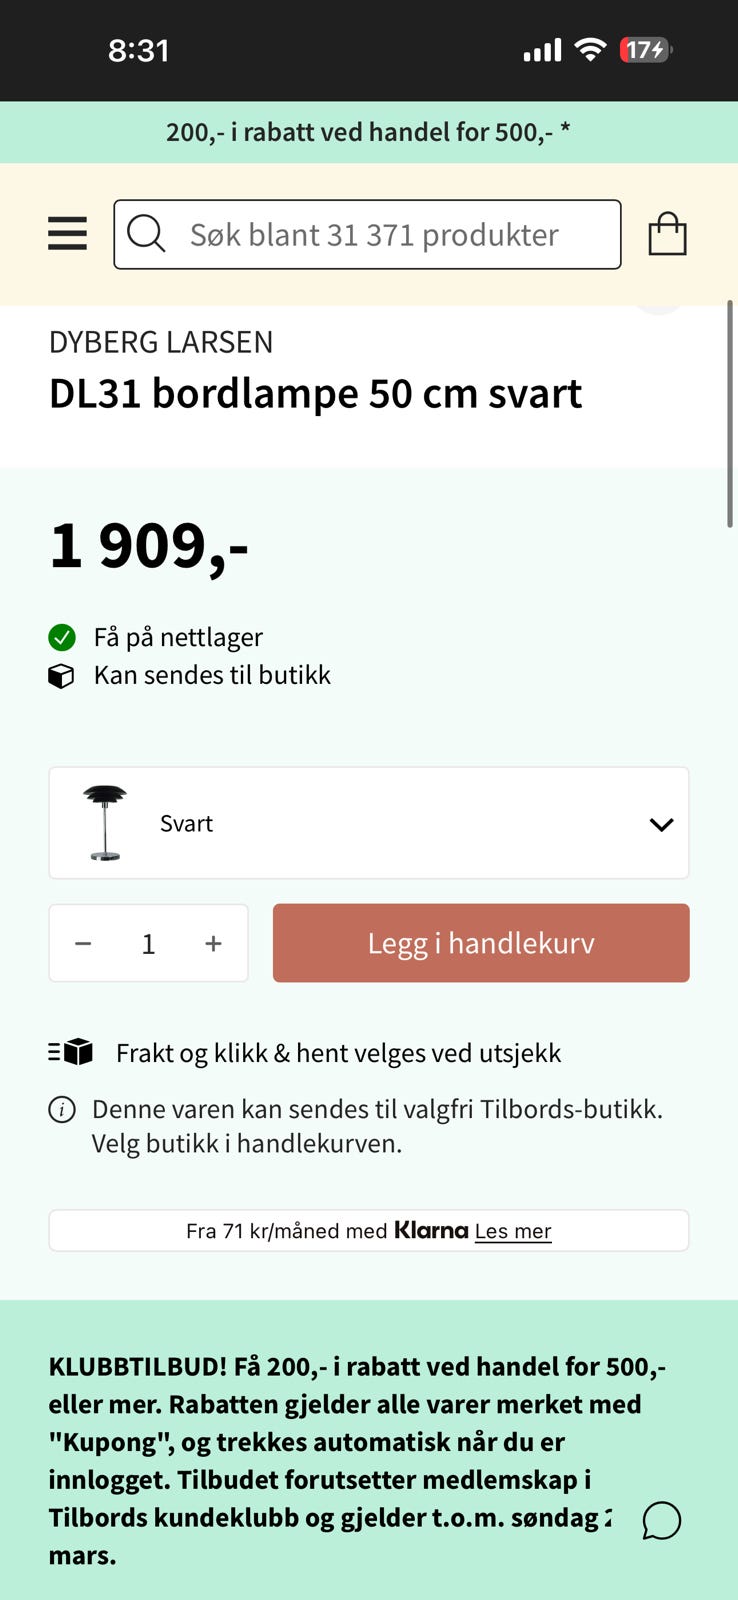Tap the info icon beside Tilbords-butikk note
The height and width of the screenshot is (1600, 738).
point(62,1110)
